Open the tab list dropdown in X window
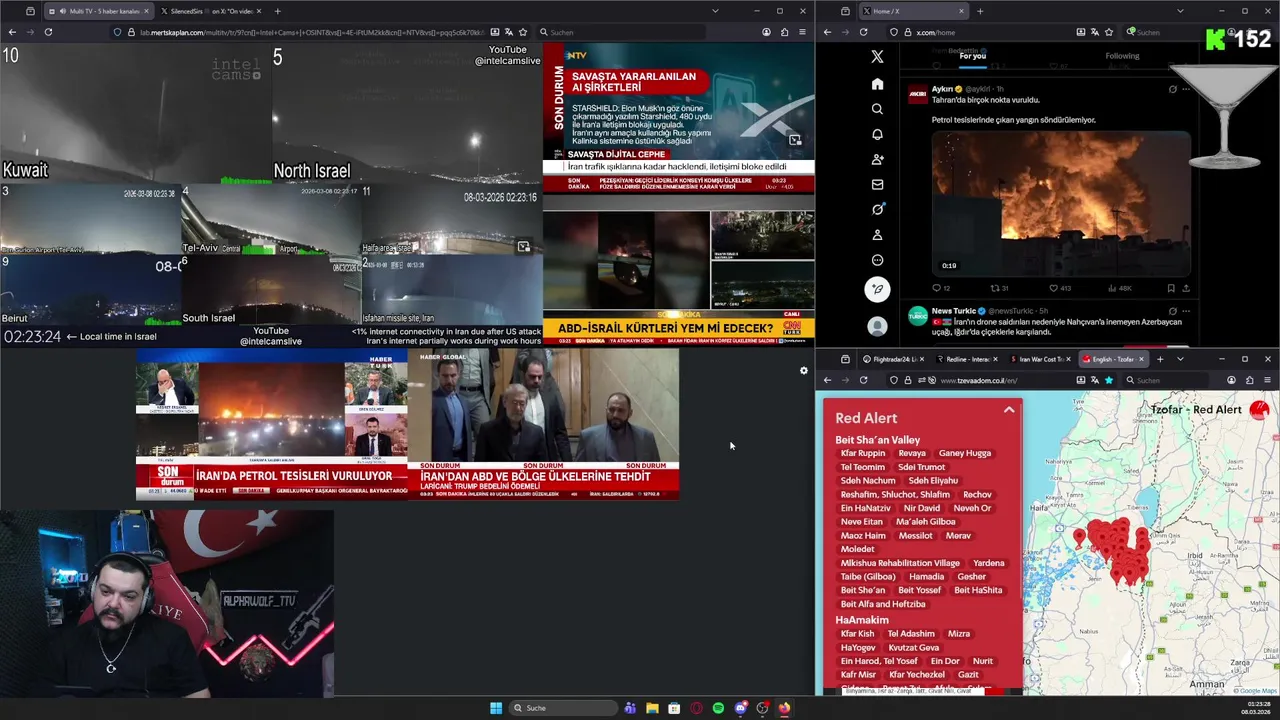Image resolution: width=1280 pixels, height=720 pixels. [x=1180, y=11]
